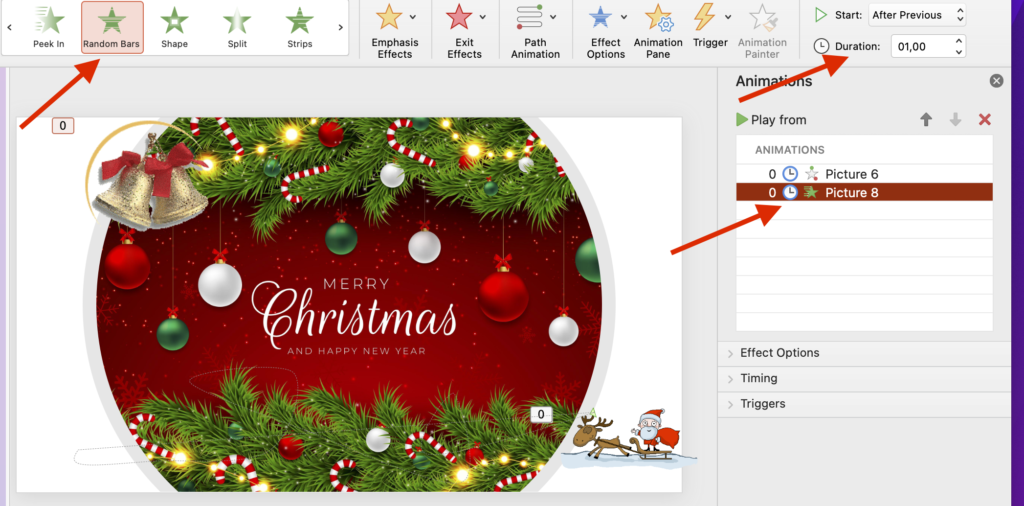Viewport: 1024px width, 506px height.
Task: Delete the selected animation
Action: pyautogui.click(x=985, y=119)
